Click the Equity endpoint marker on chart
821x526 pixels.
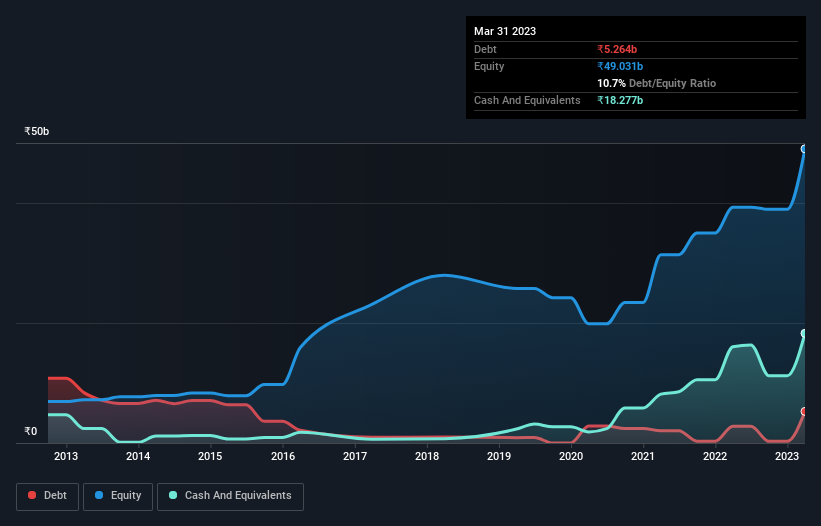[x=804, y=149]
